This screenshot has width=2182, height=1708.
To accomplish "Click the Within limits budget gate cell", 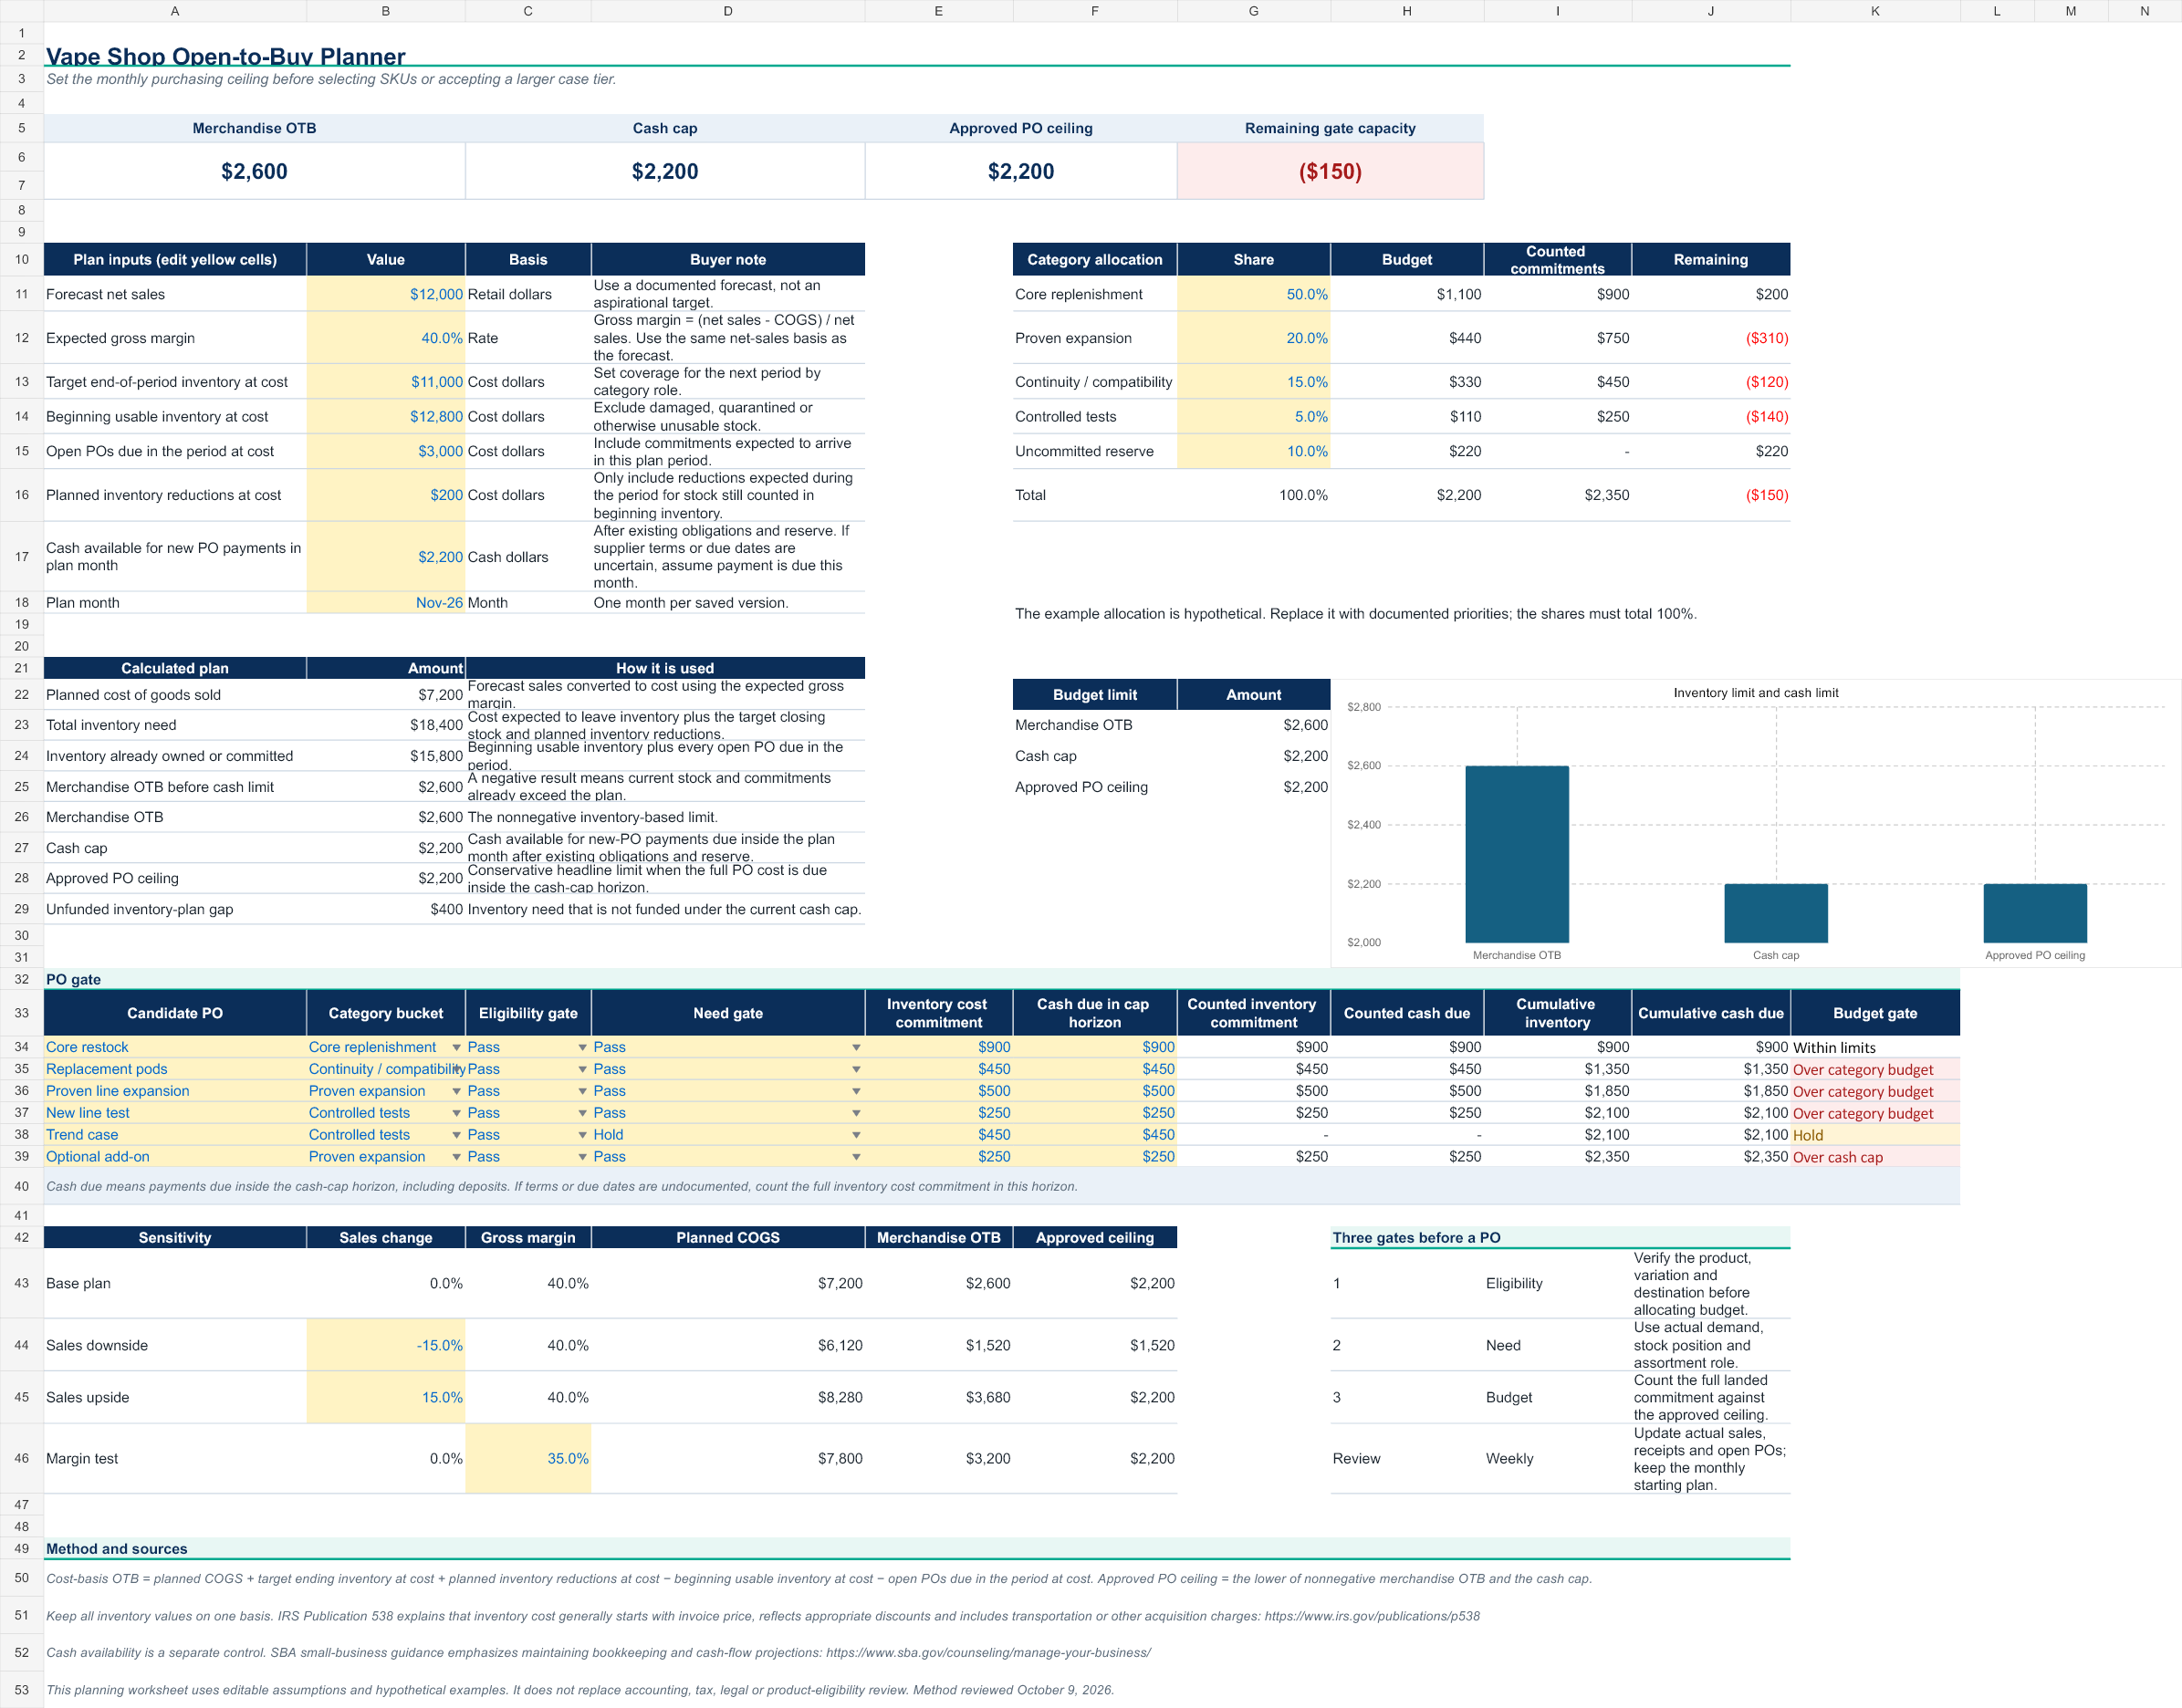I will [x=1874, y=1047].
